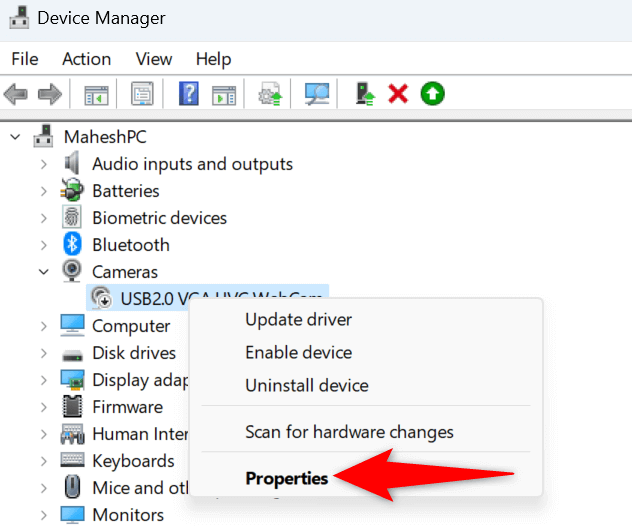Expand the Computer chevron

(44, 326)
